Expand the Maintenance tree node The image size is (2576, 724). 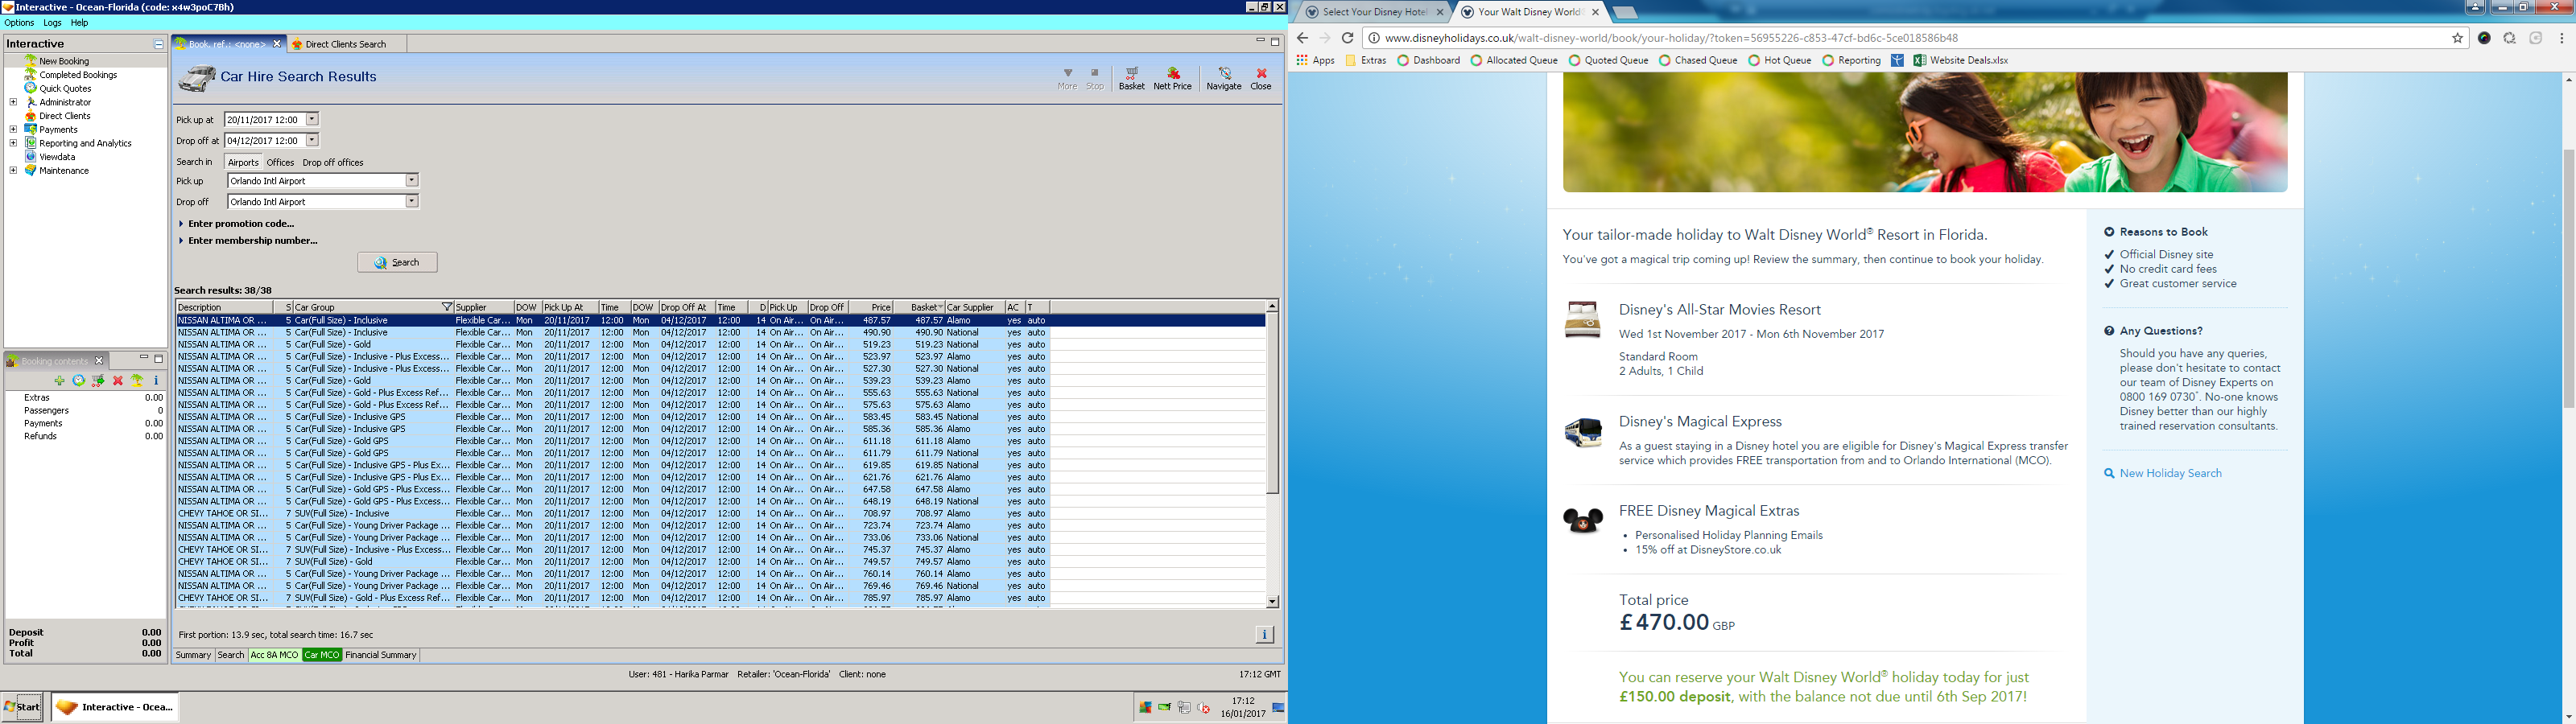(x=13, y=170)
